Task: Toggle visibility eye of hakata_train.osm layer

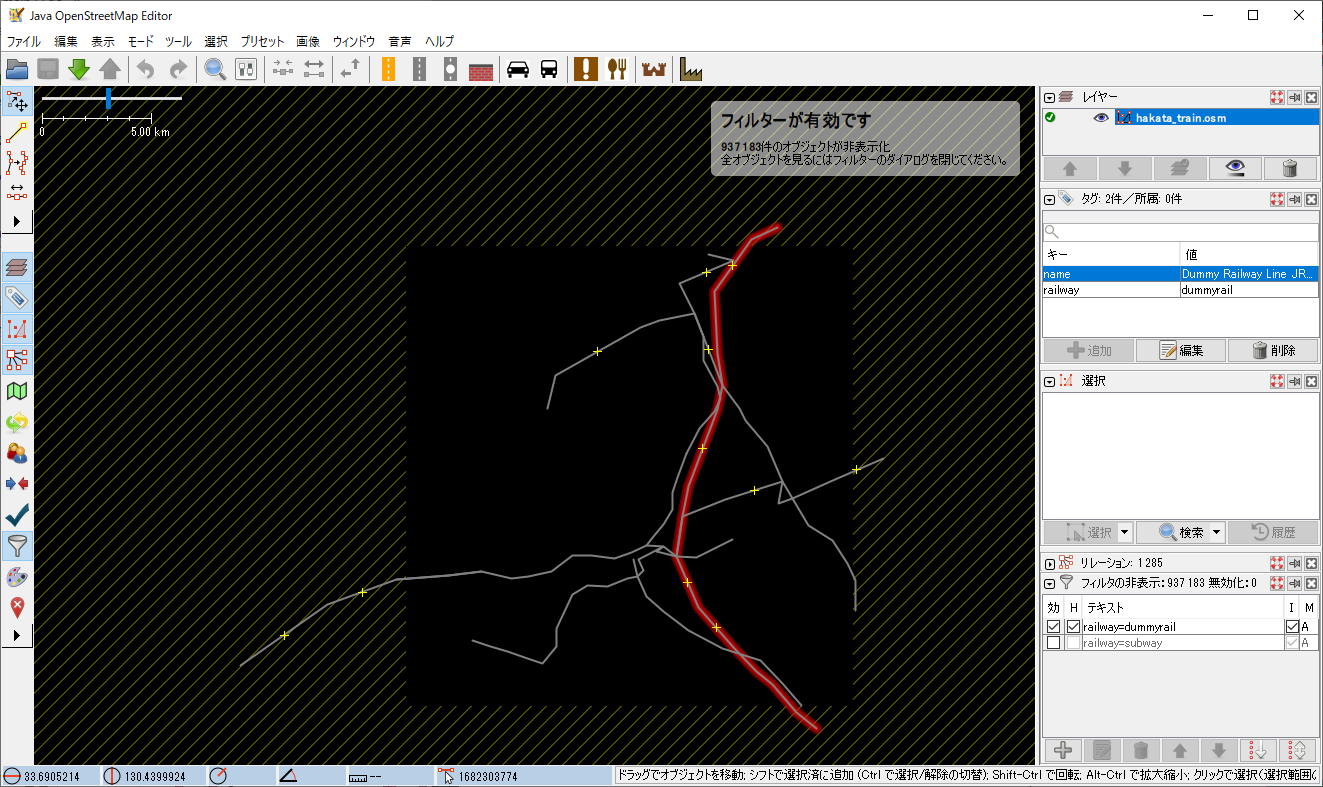Action: 1101,118
